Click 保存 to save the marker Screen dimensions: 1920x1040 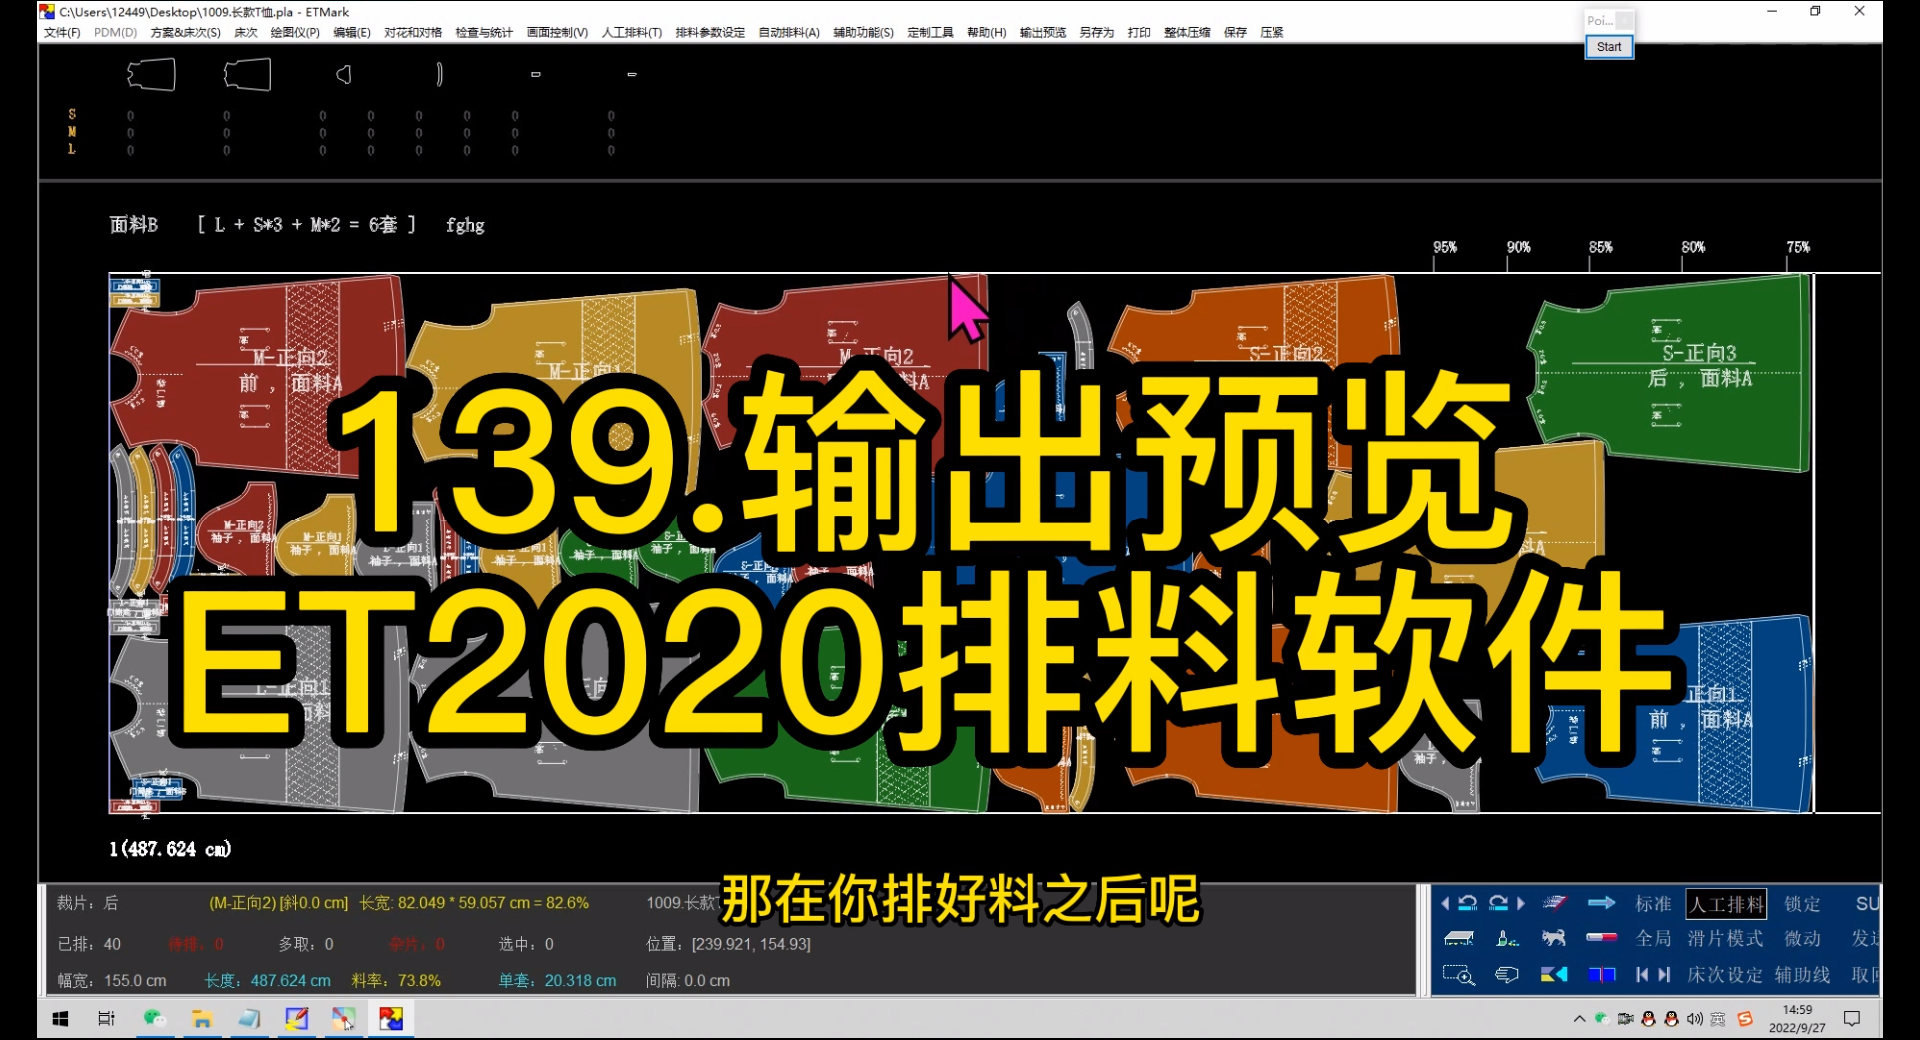[1235, 32]
